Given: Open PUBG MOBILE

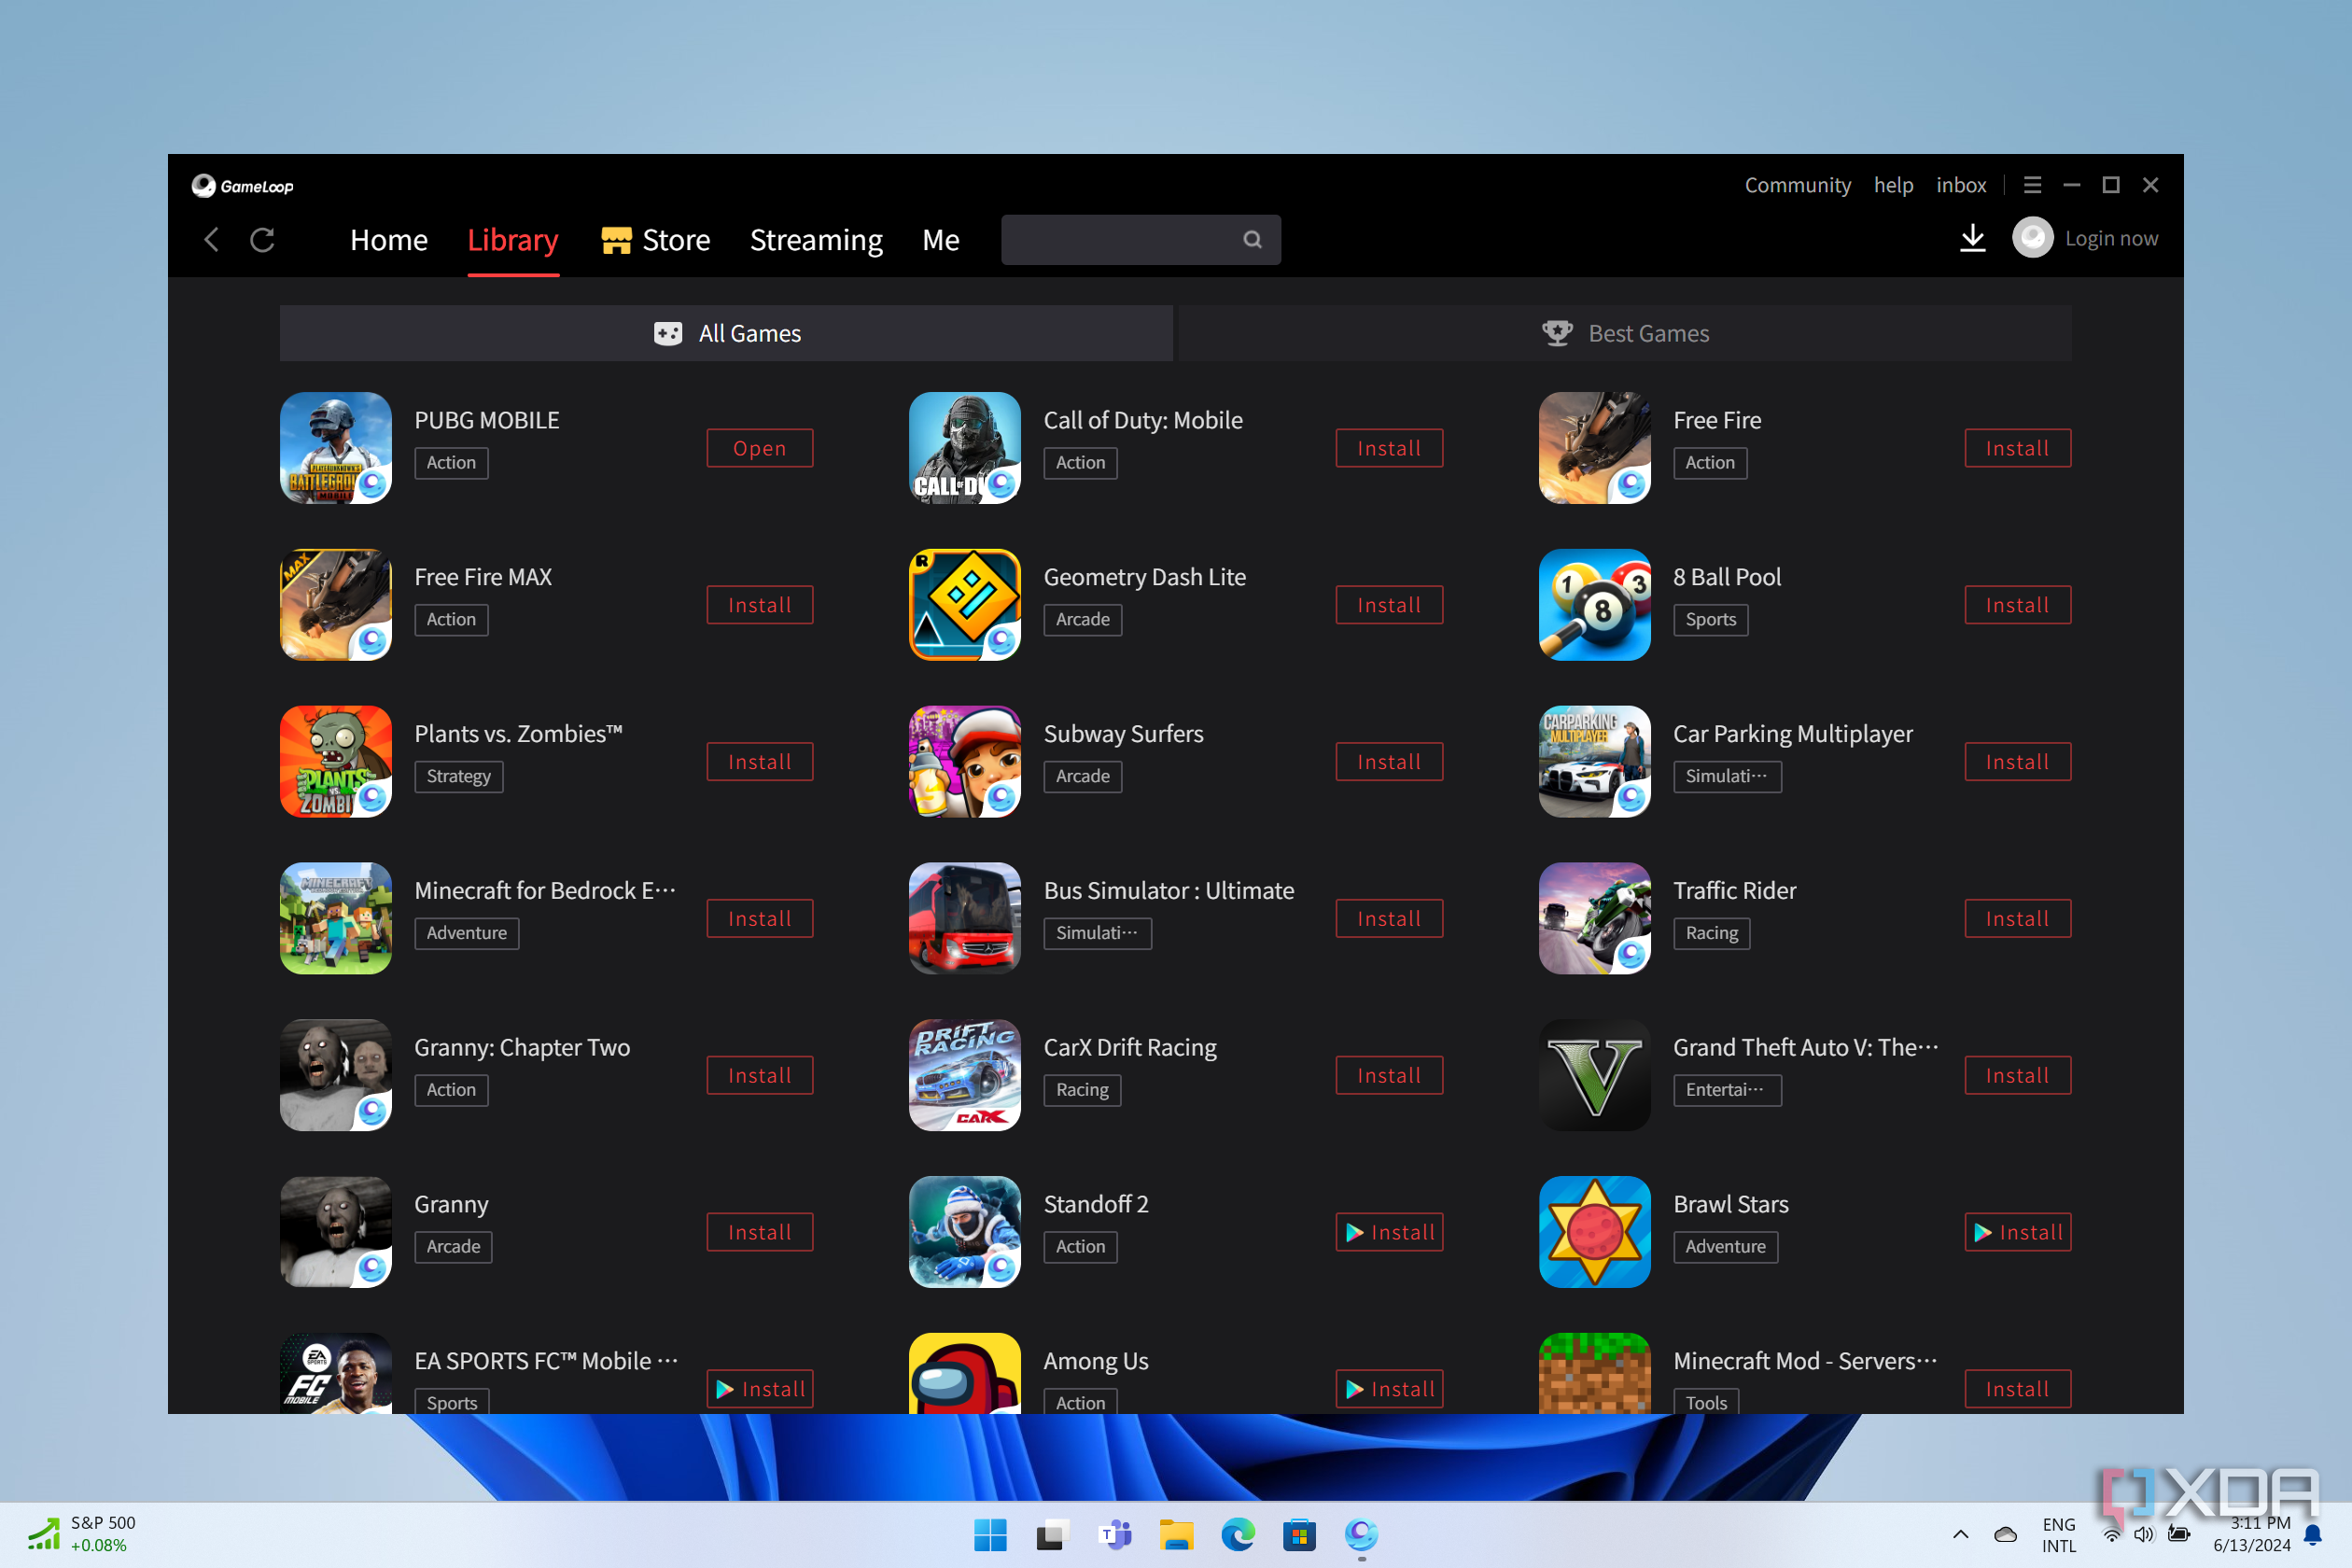Looking at the screenshot, I should pos(759,448).
